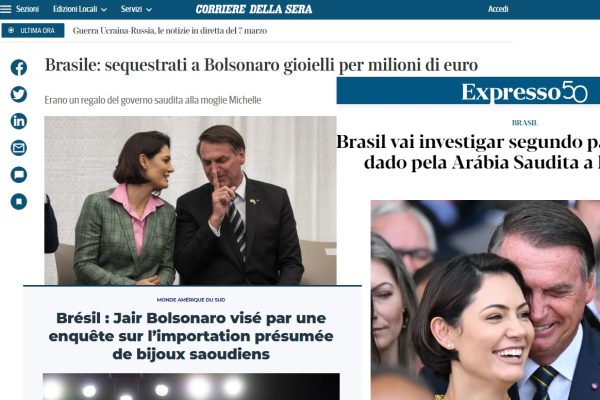This screenshot has height=400, width=600.
Task: Open the comments speech bubble icon
Action: click(19, 175)
